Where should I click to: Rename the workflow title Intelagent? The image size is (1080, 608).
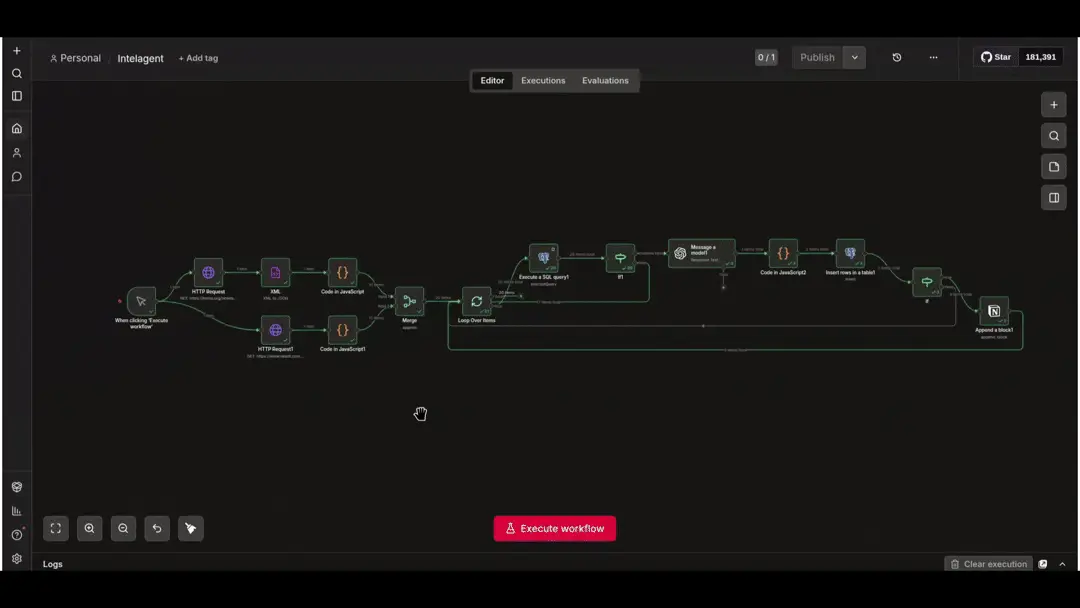click(x=141, y=59)
